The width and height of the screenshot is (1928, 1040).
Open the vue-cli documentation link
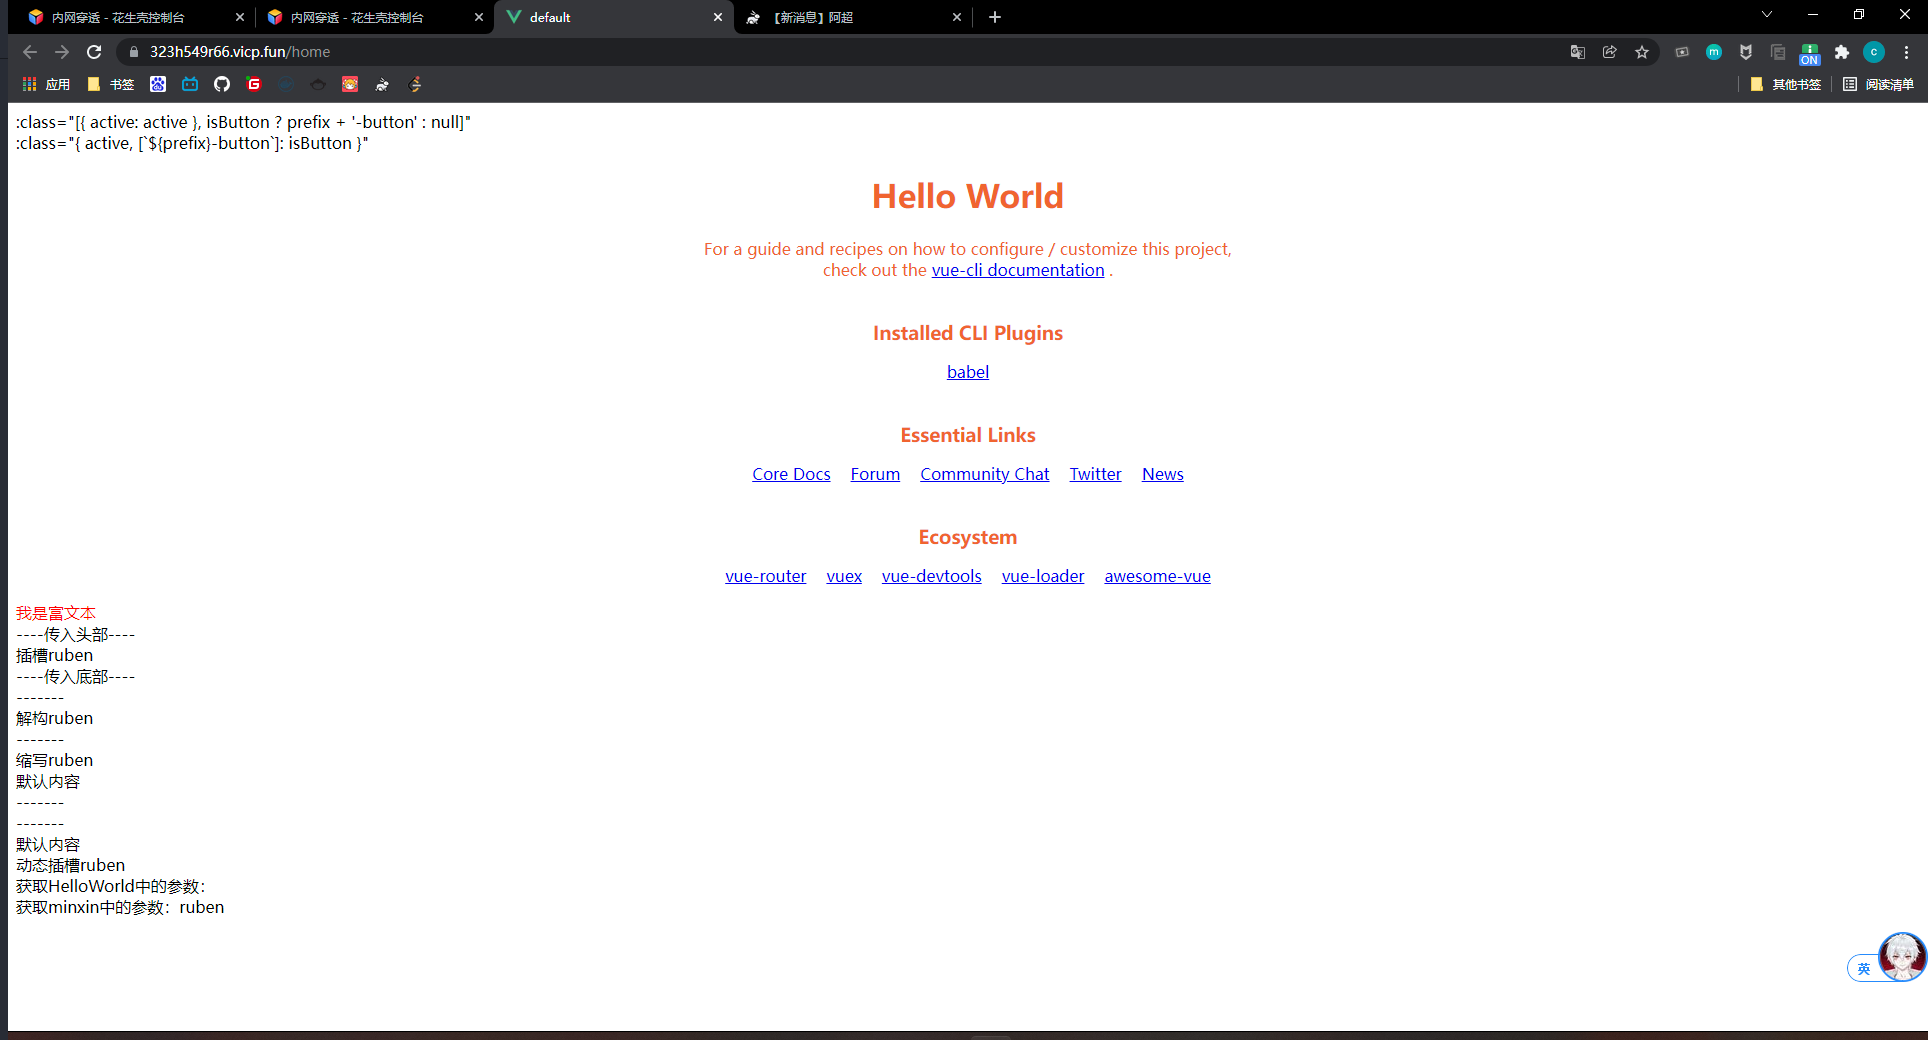tap(1018, 270)
